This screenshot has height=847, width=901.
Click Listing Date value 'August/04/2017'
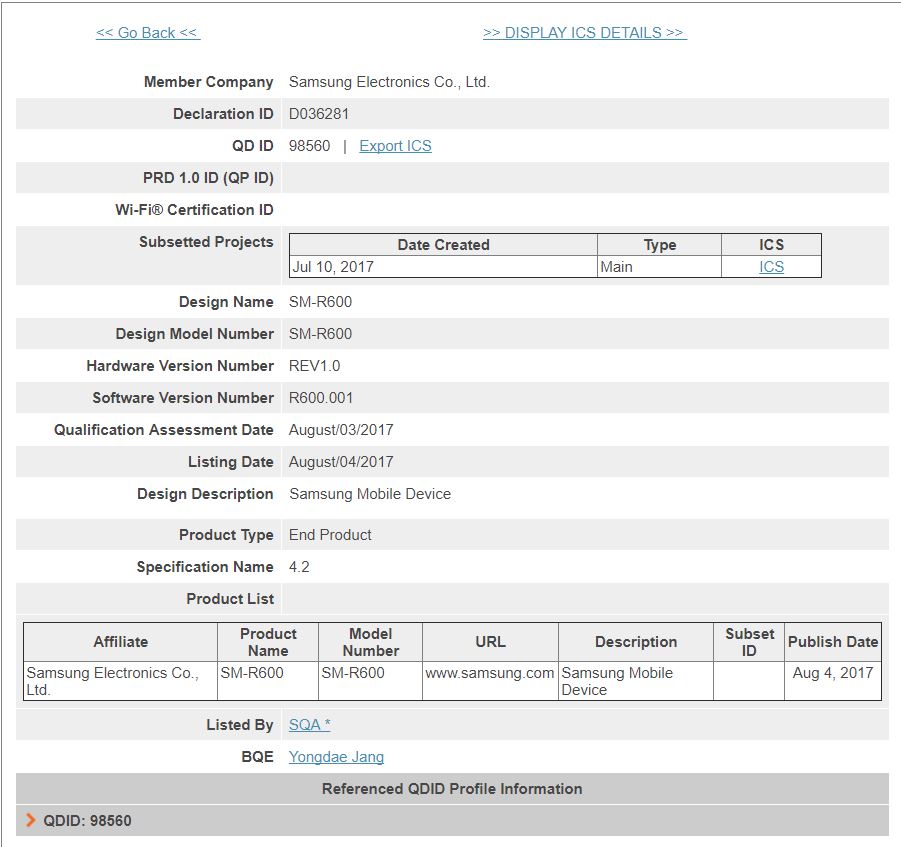pos(341,462)
